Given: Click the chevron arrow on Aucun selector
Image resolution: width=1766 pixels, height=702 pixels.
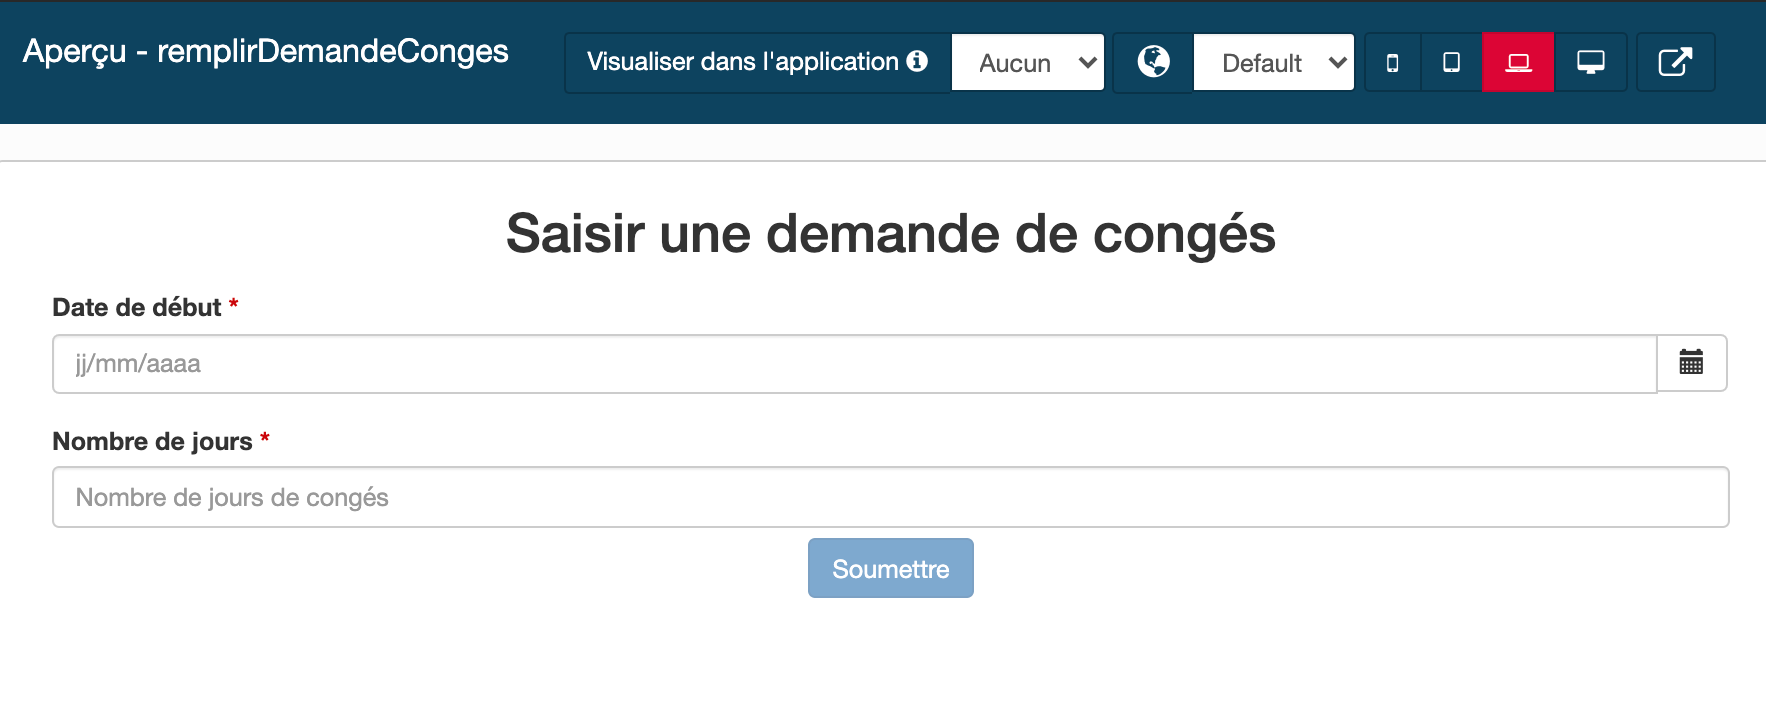Looking at the screenshot, I should (1088, 63).
